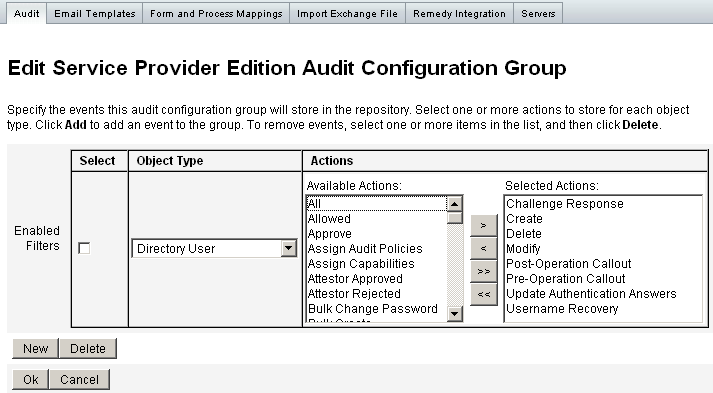Select 'Attestor Approved' in Available Actions
The image size is (713, 393).
pyautogui.click(x=377, y=279)
